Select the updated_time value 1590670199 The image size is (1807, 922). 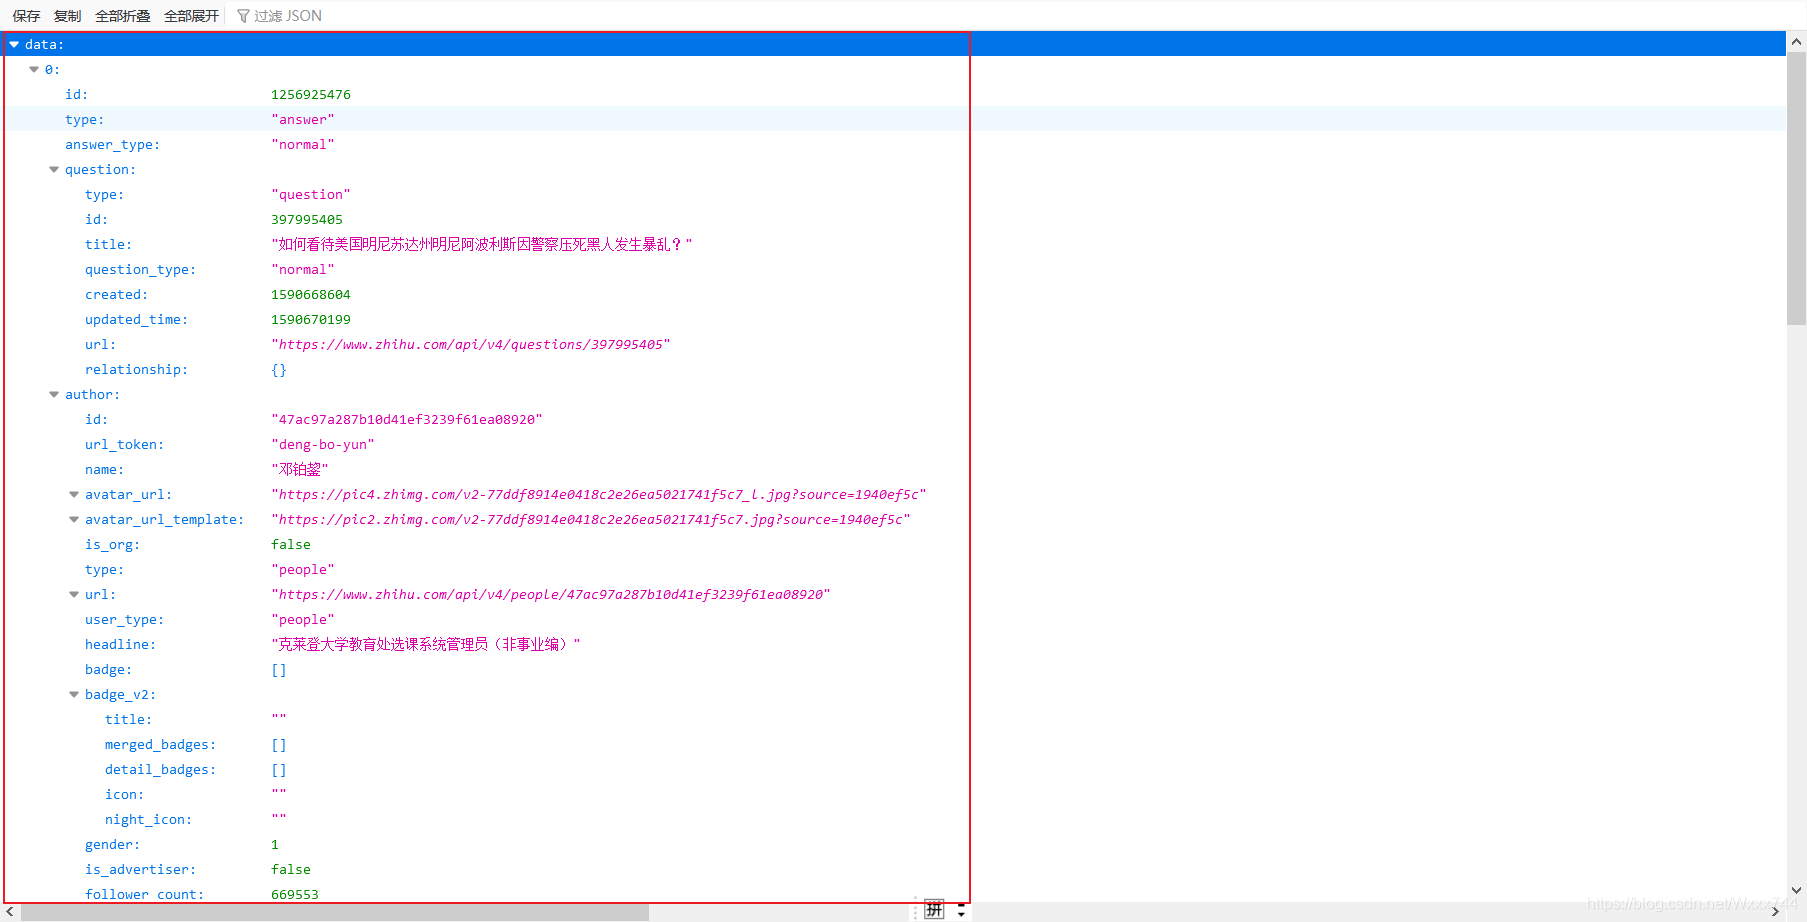pyautogui.click(x=311, y=319)
